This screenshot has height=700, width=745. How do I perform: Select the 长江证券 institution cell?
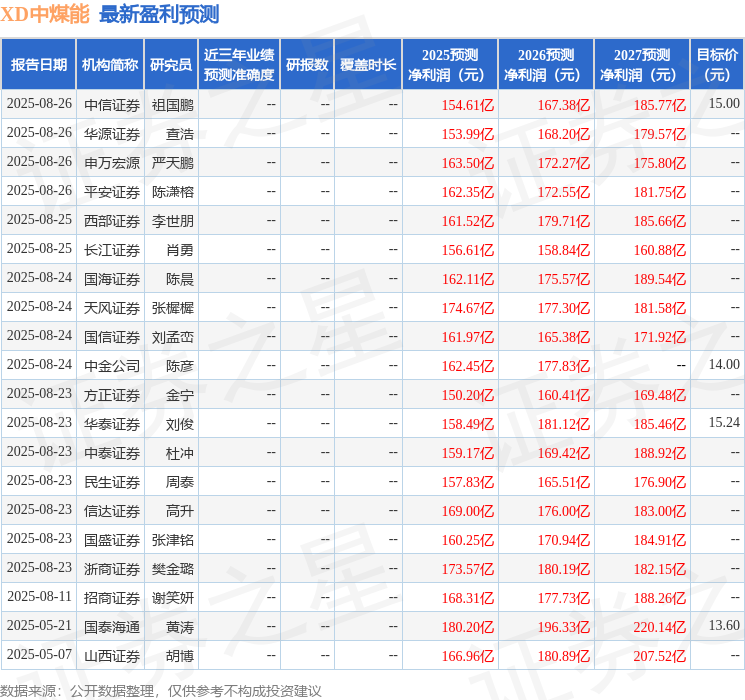tap(112, 250)
